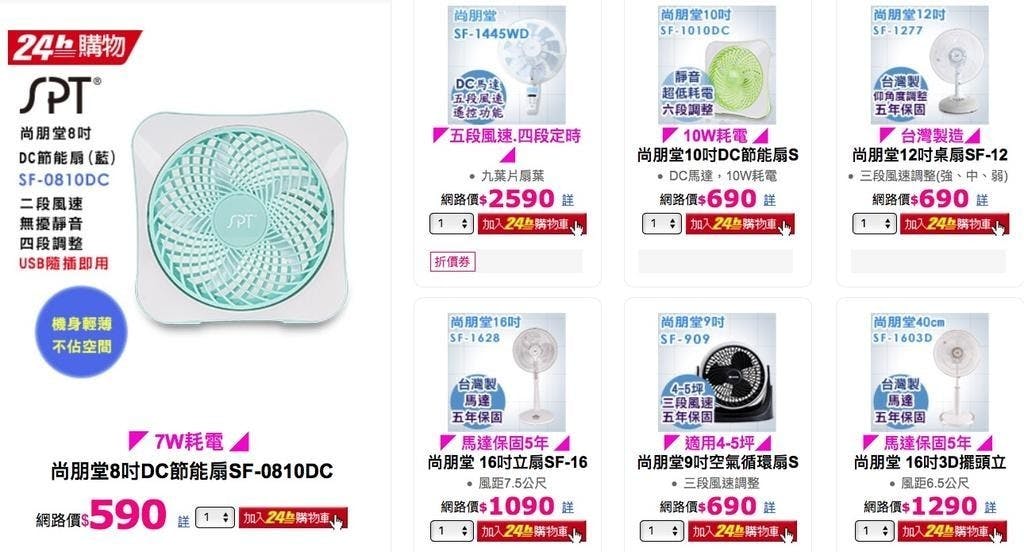
Task: Add the $590 SF-0810DC to cart
Action: click(x=293, y=518)
